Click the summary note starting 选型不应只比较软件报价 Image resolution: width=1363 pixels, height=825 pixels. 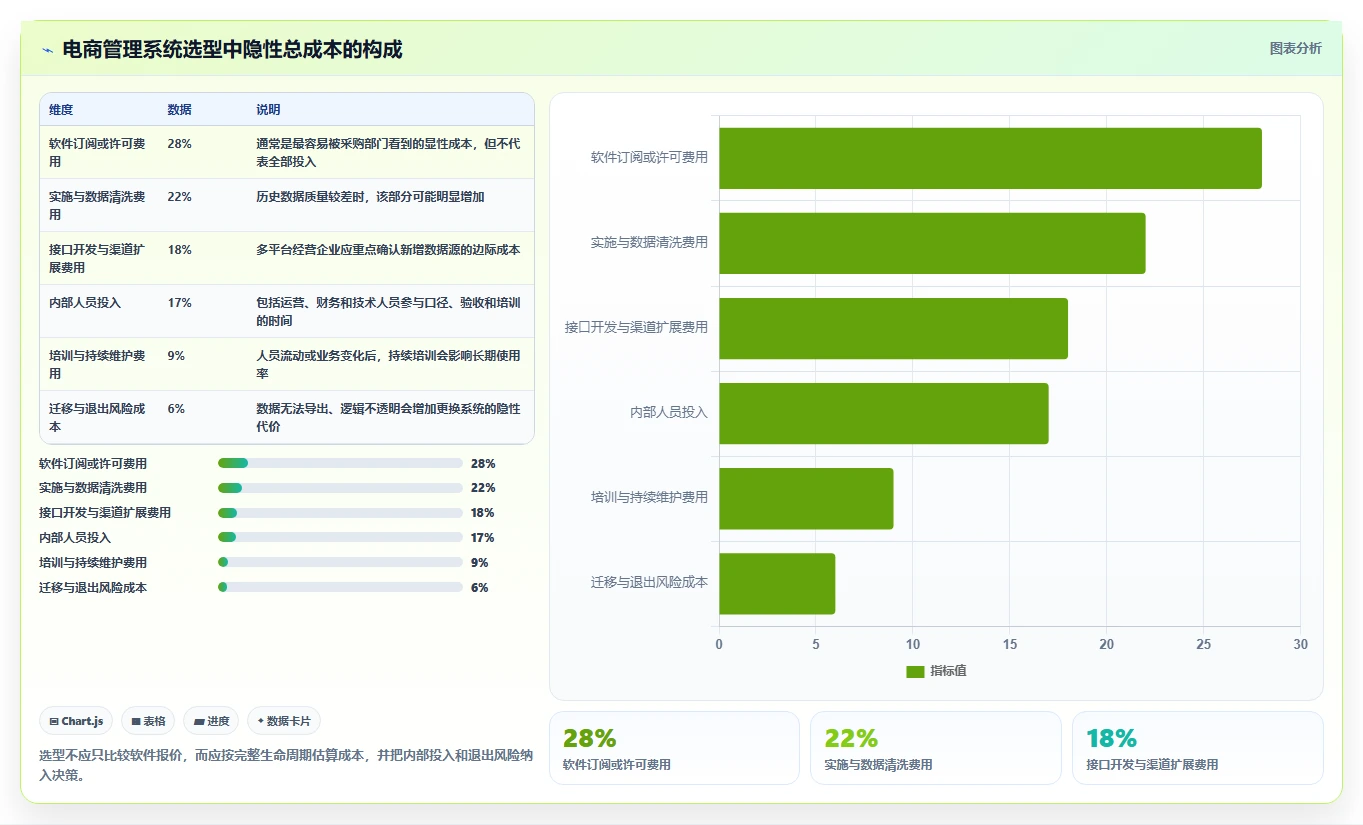point(286,765)
